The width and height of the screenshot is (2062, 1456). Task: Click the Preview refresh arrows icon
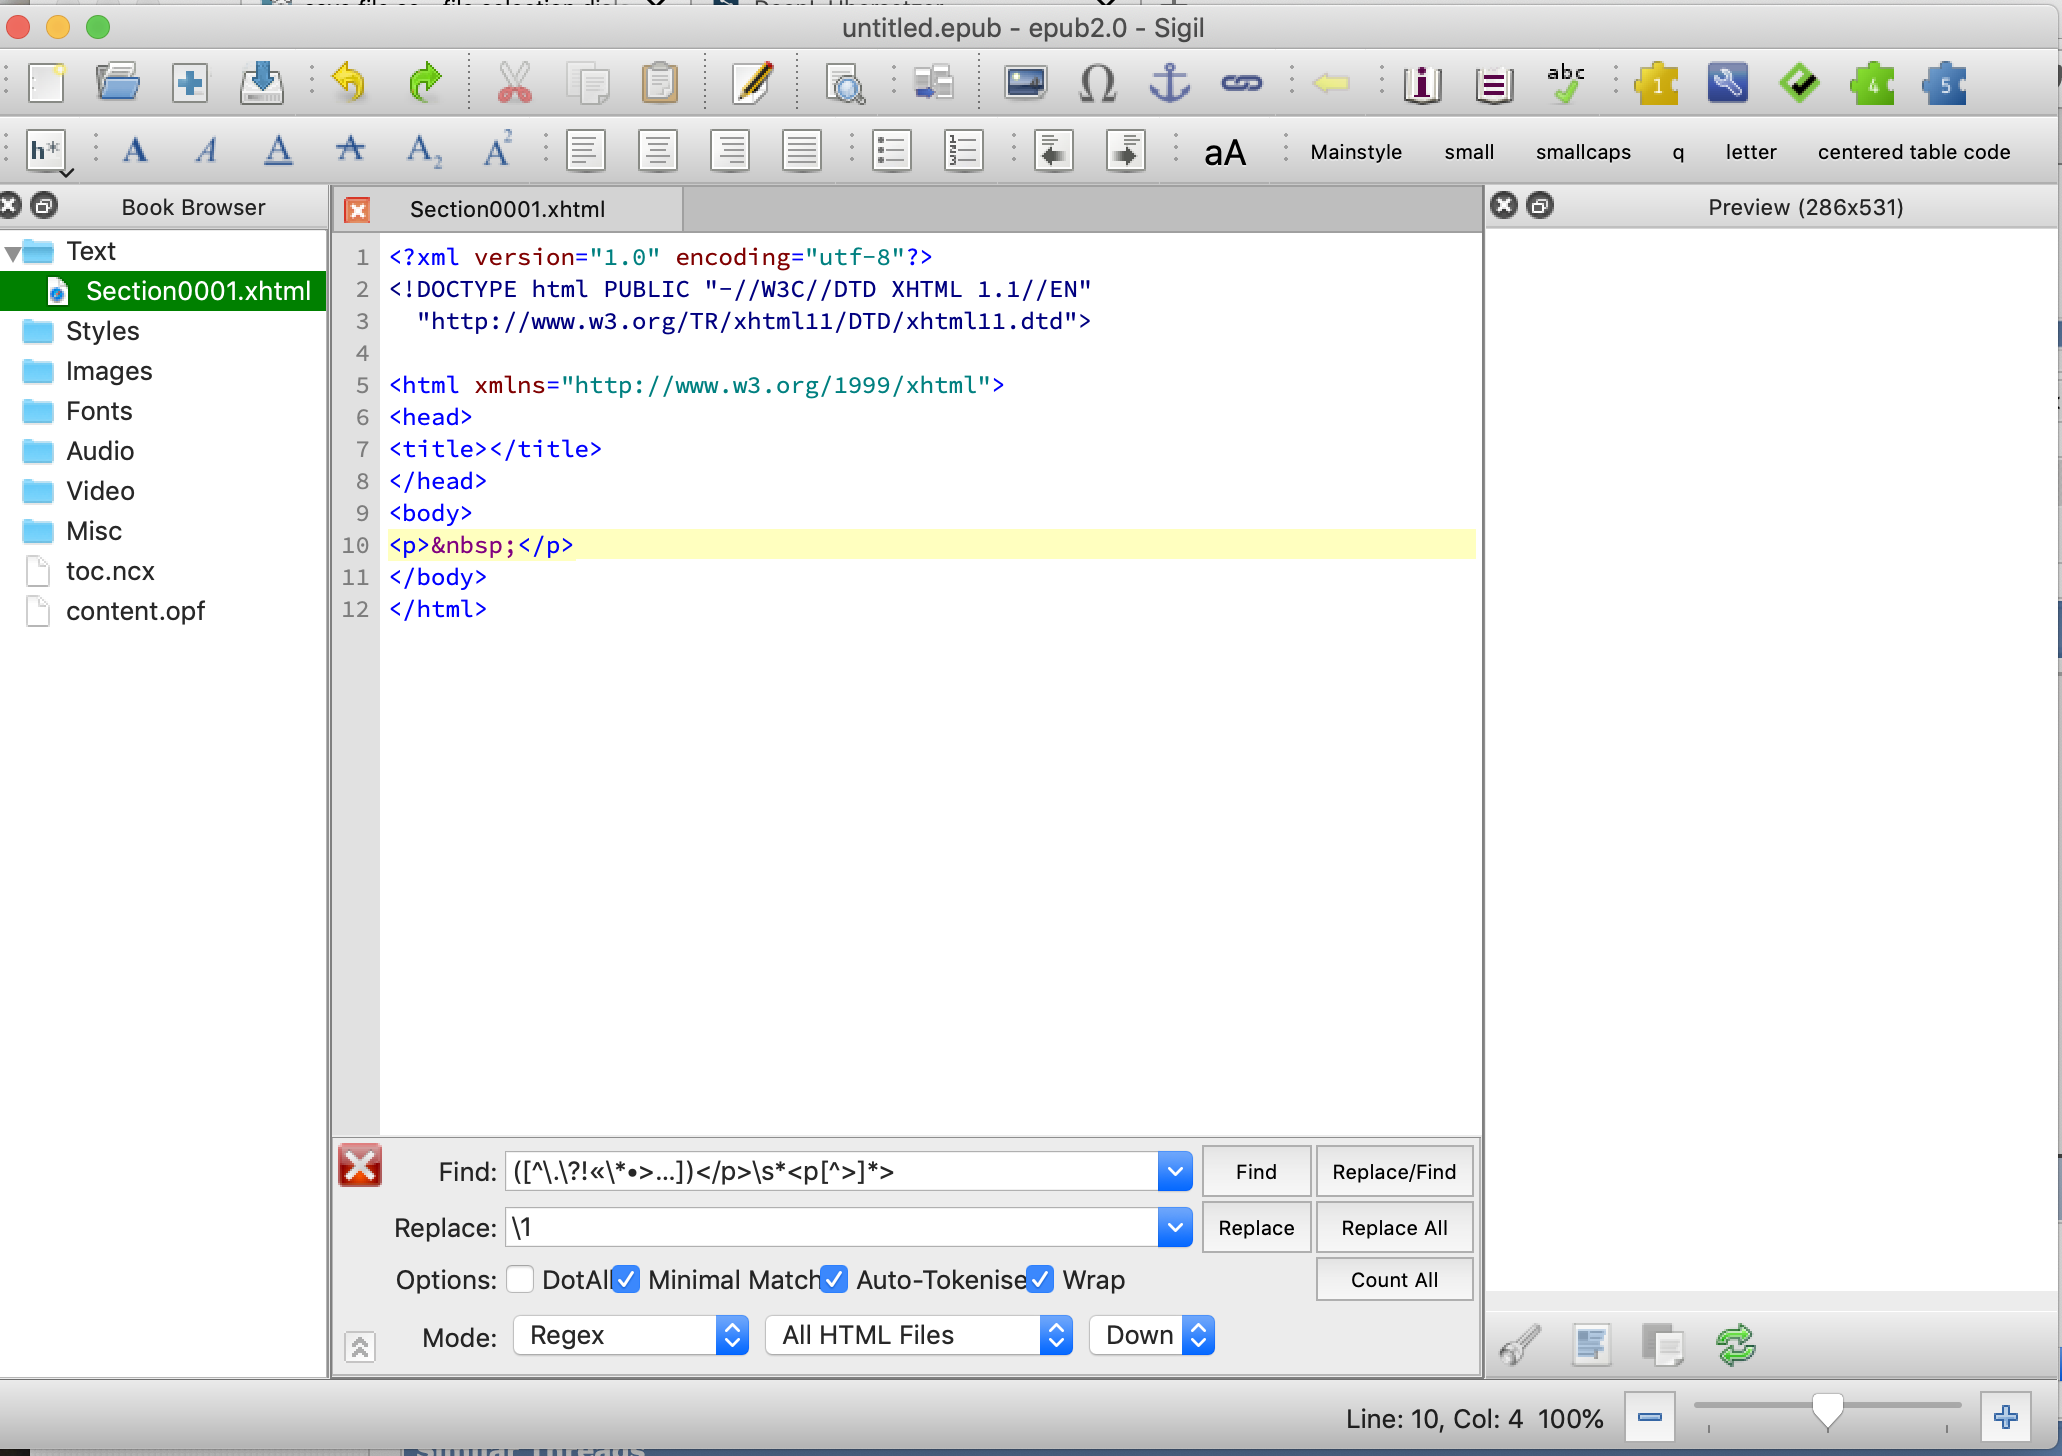[1736, 1345]
